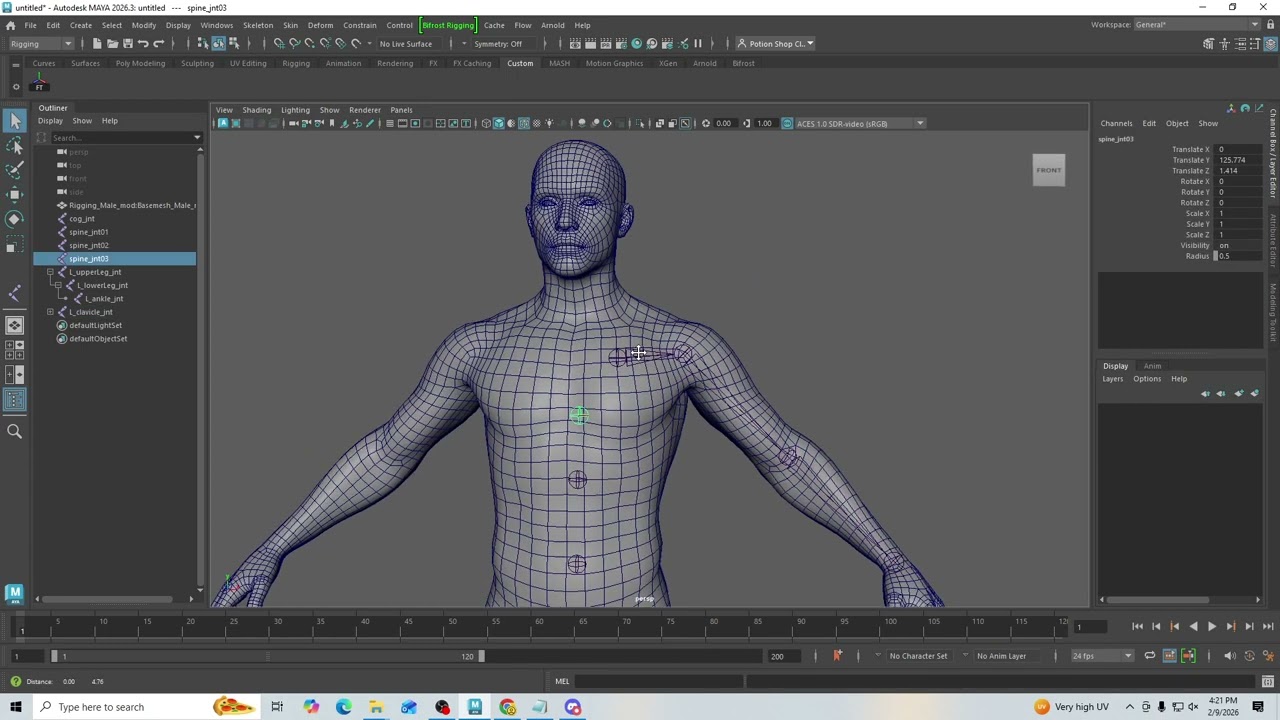Click the Maya home icon in menu bar

(11, 25)
